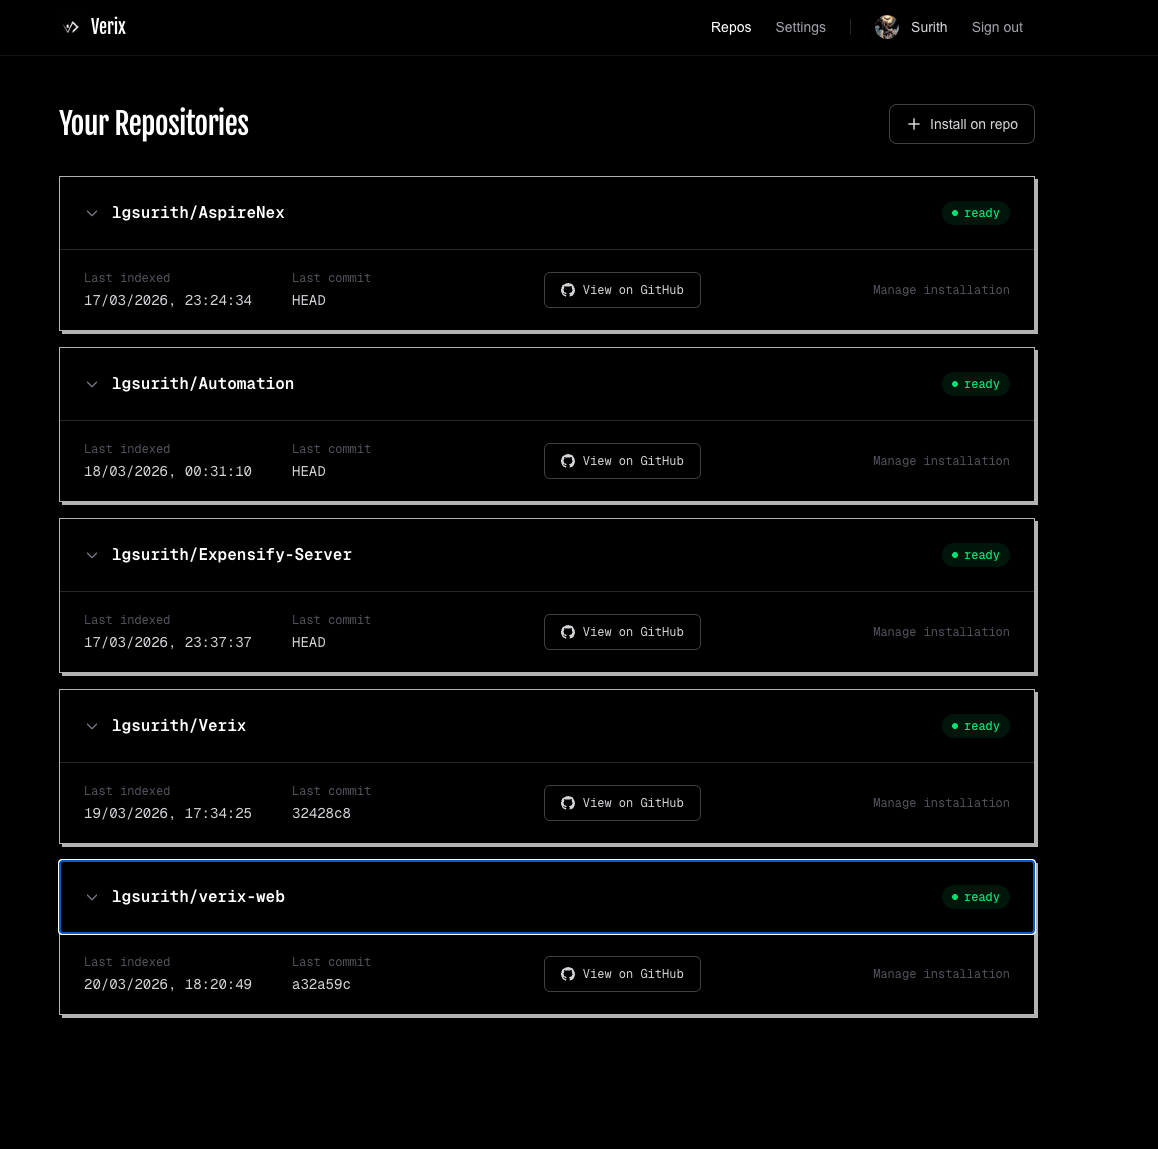Manage installation for Automation
The image size is (1158, 1149).
tap(941, 461)
